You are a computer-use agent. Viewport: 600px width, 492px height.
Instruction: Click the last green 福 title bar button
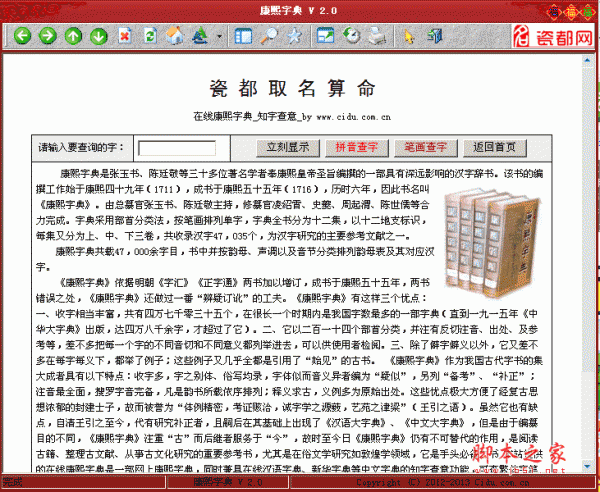click(x=587, y=11)
